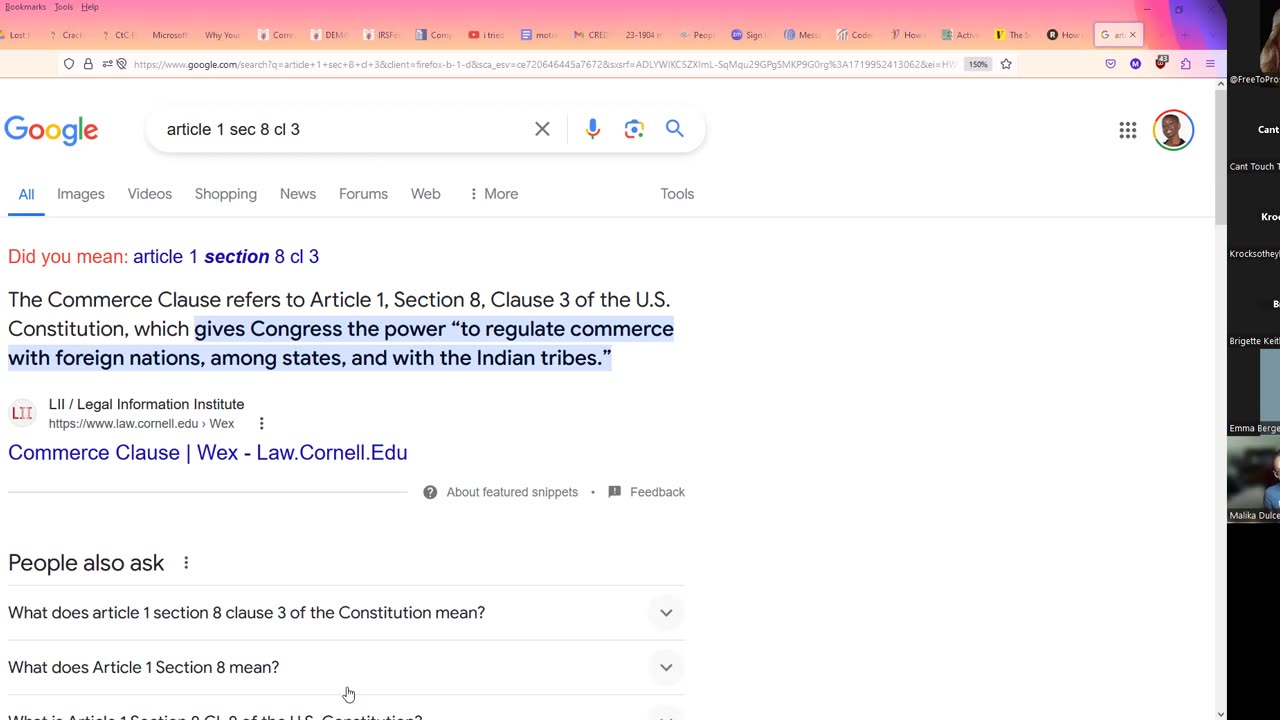Clear the search box with the X icon
The image size is (1280, 720).
click(x=542, y=129)
